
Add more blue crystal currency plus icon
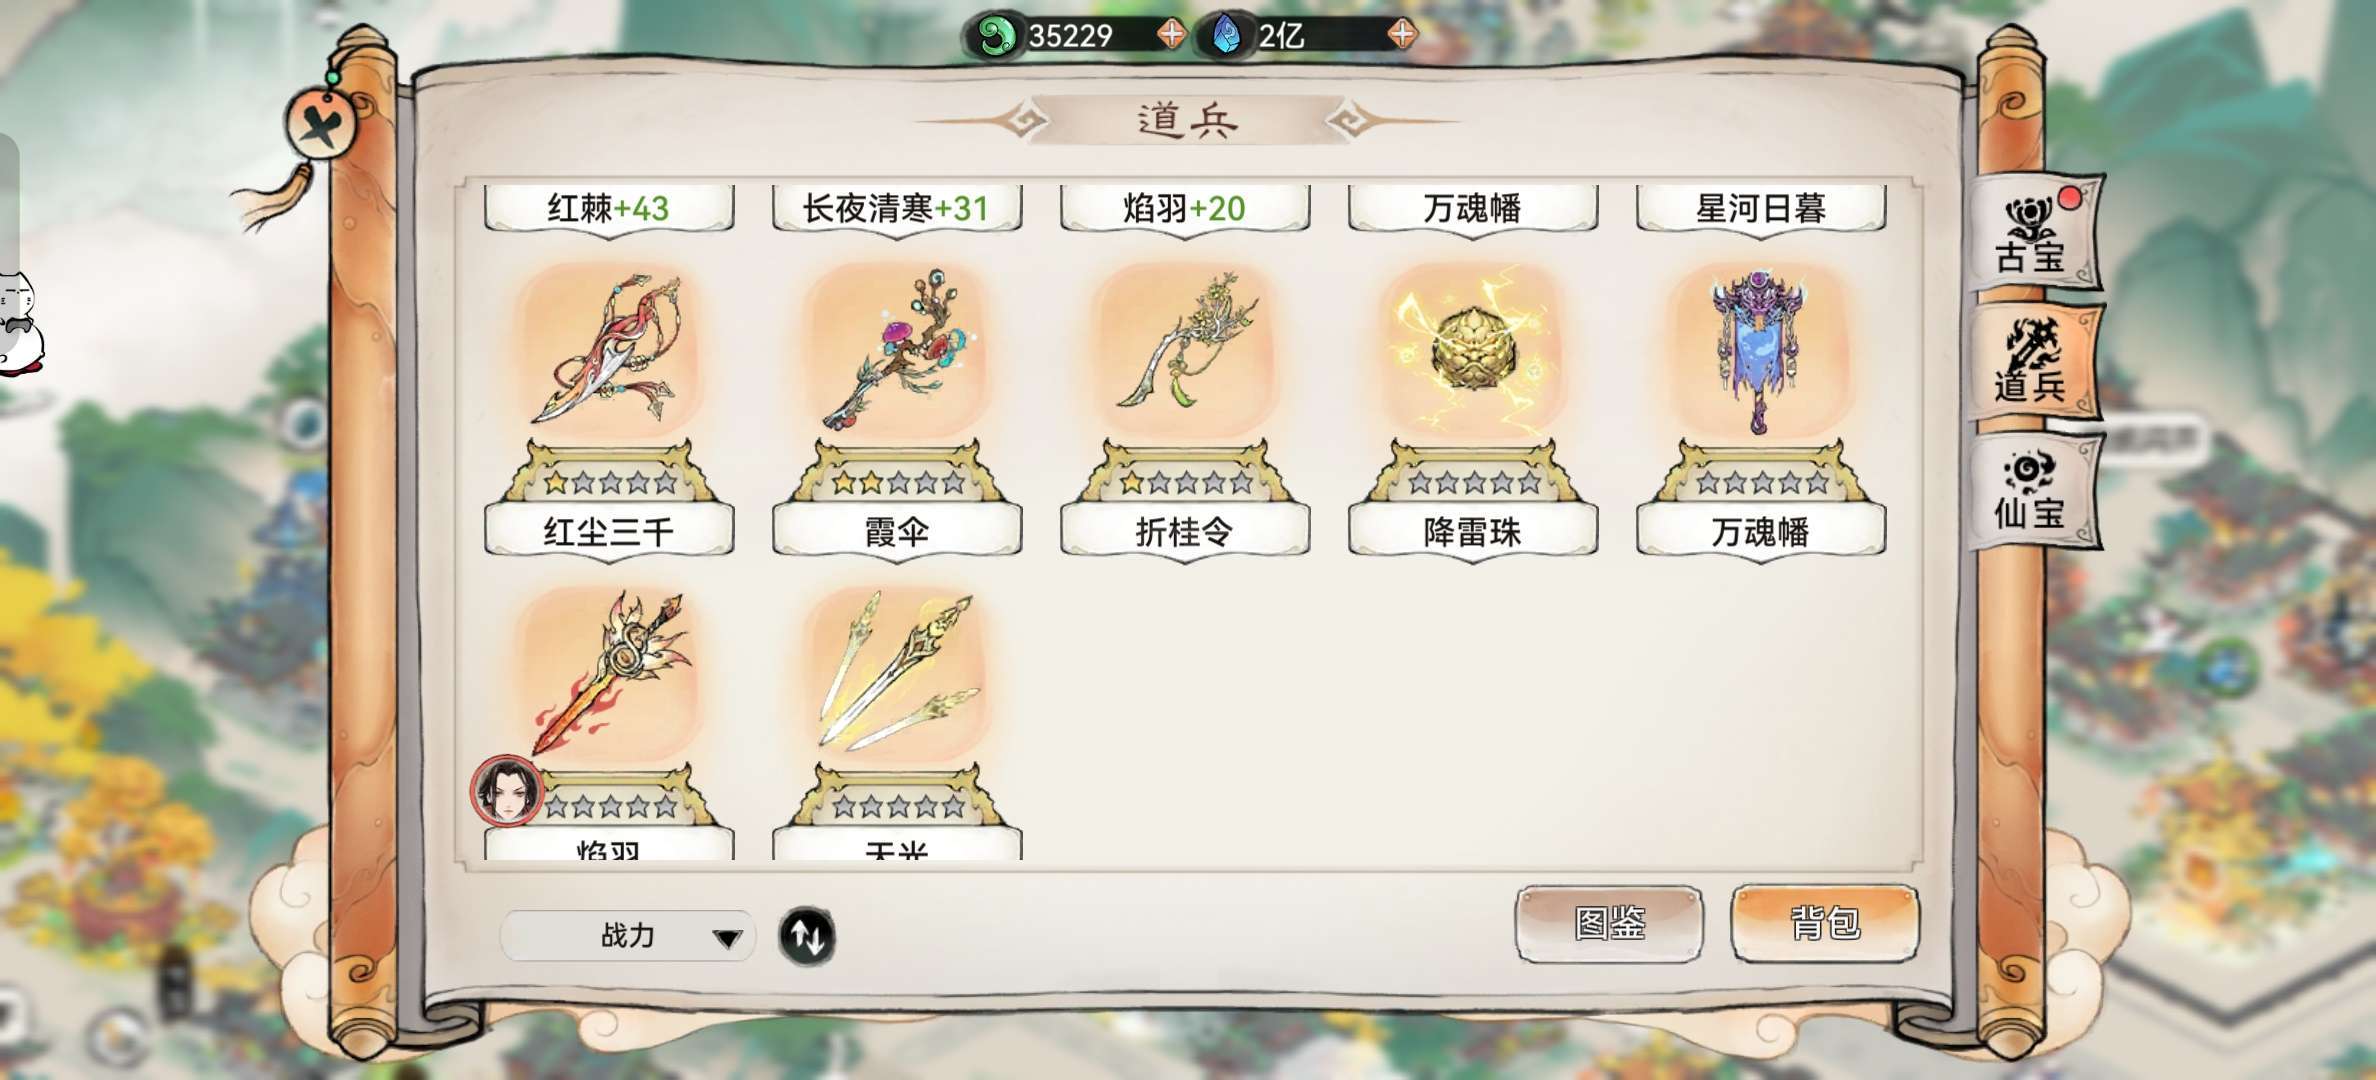(1402, 35)
